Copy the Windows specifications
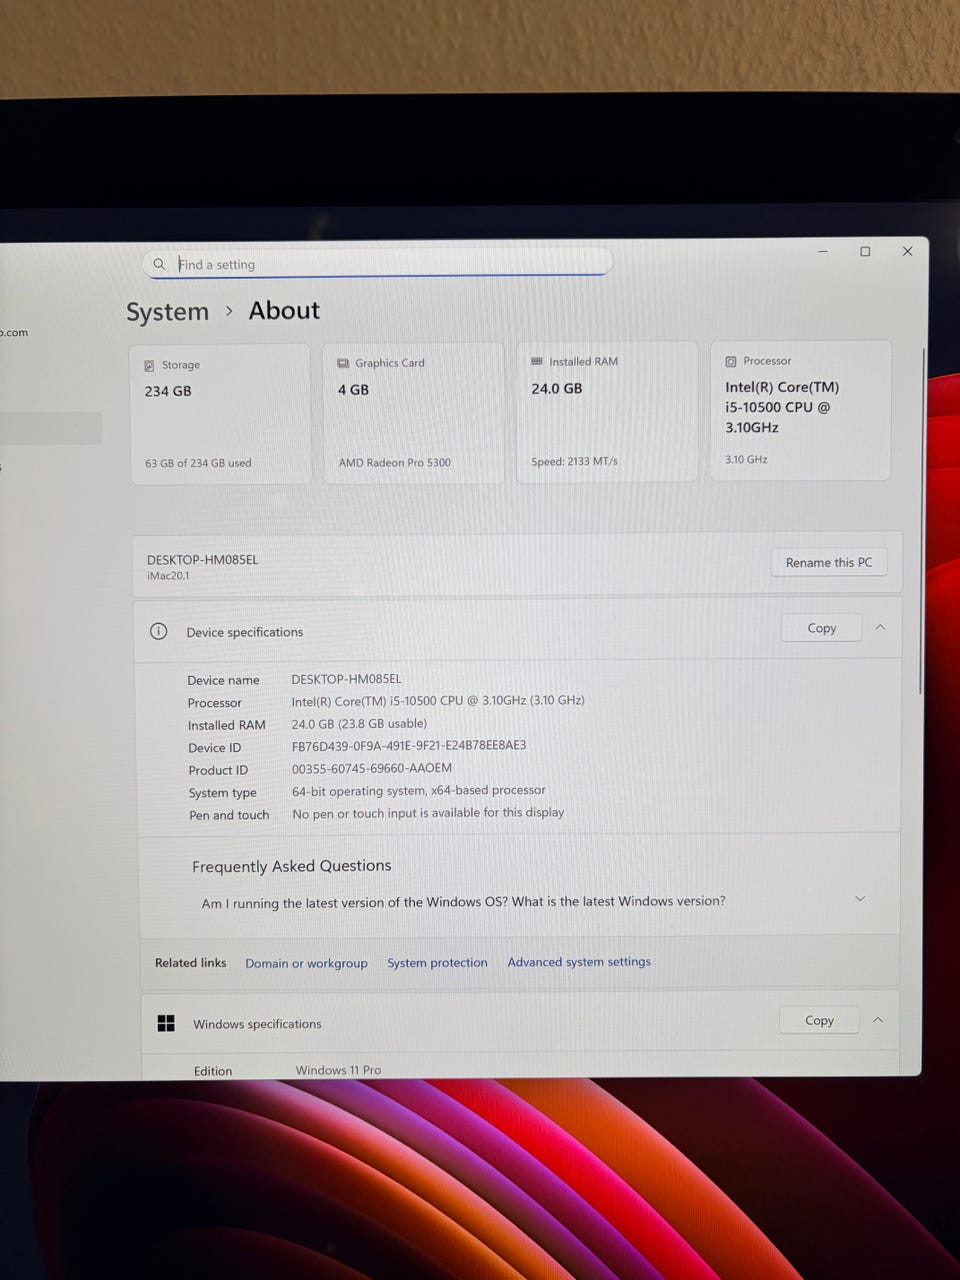The width and height of the screenshot is (960, 1280). tap(819, 1020)
